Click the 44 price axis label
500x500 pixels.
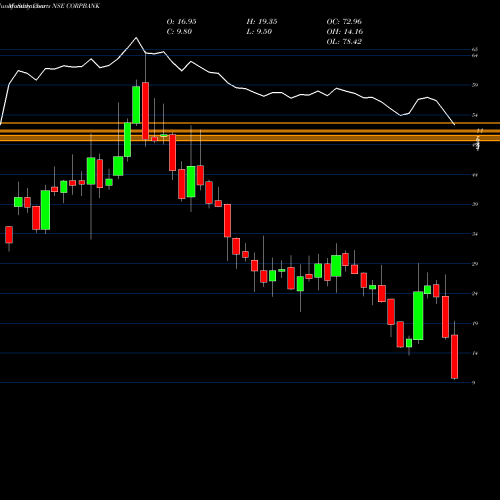(x=475, y=175)
